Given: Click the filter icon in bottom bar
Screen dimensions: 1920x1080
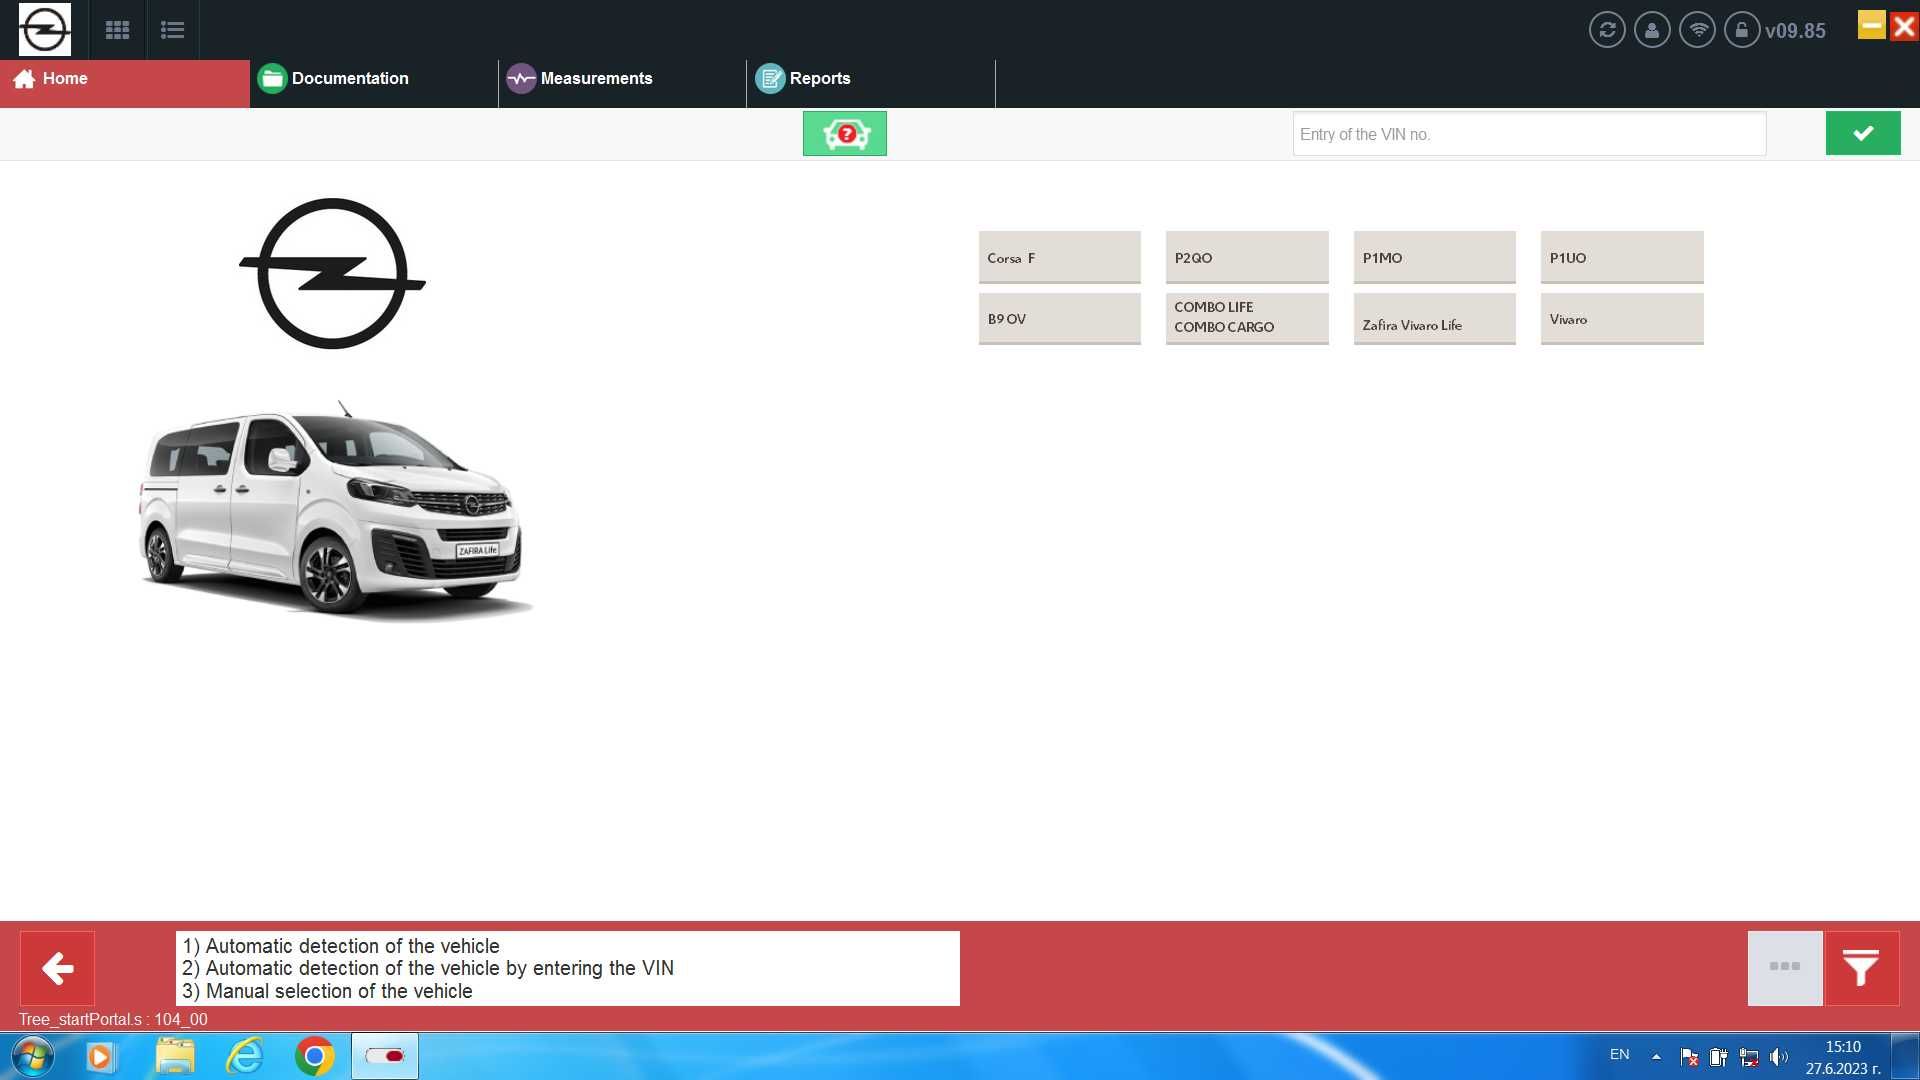Looking at the screenshot, I should pos(1861,967).
